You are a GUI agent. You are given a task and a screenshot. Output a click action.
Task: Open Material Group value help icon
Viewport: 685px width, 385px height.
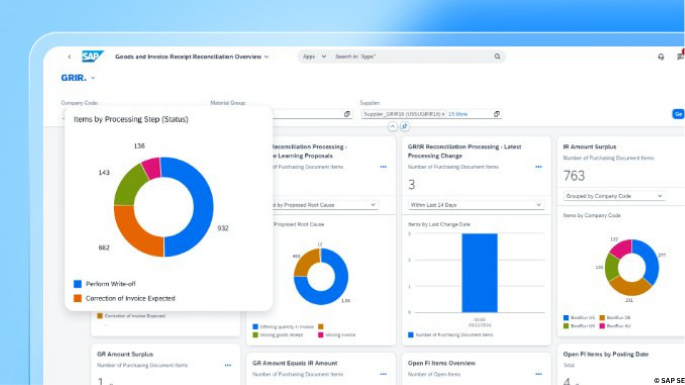coord(347,114)
